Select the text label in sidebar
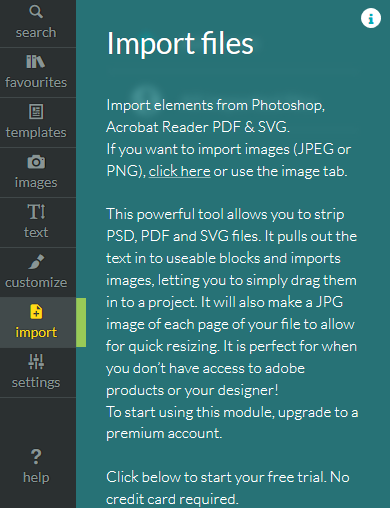The height and width of the screenshot is (508, 390). click(36, 232)
